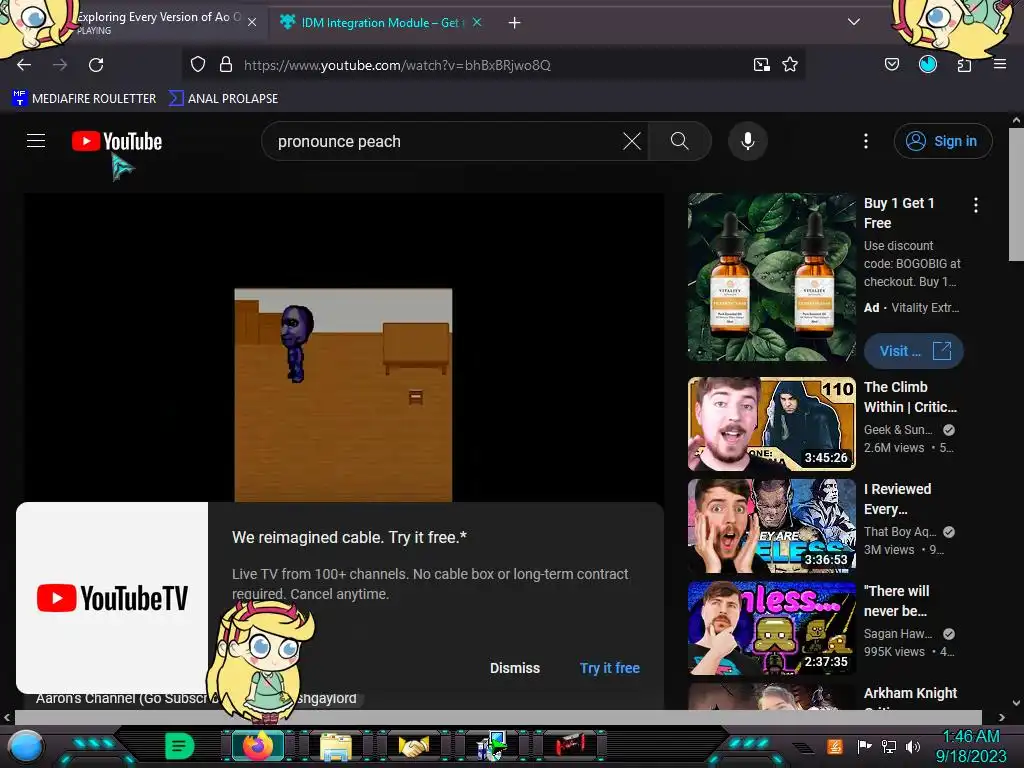Image resolution: width=1024 pixels, height=768 pixels.
Task: Open the clock showing 1:46 AM
Action: click(972, 746)
